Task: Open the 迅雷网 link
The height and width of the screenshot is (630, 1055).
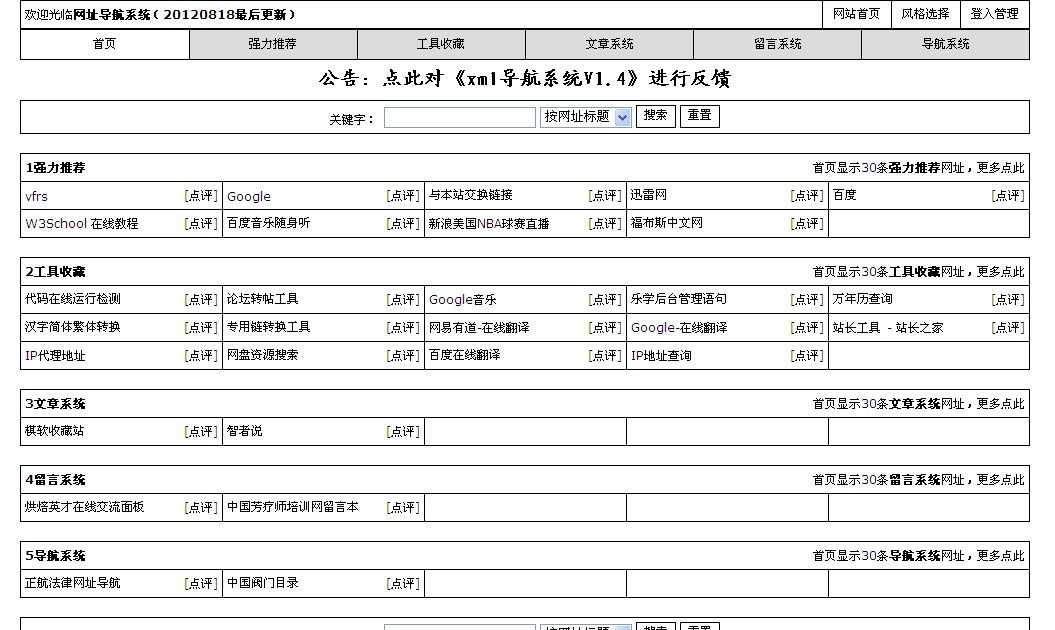Action: click(649, 195)
